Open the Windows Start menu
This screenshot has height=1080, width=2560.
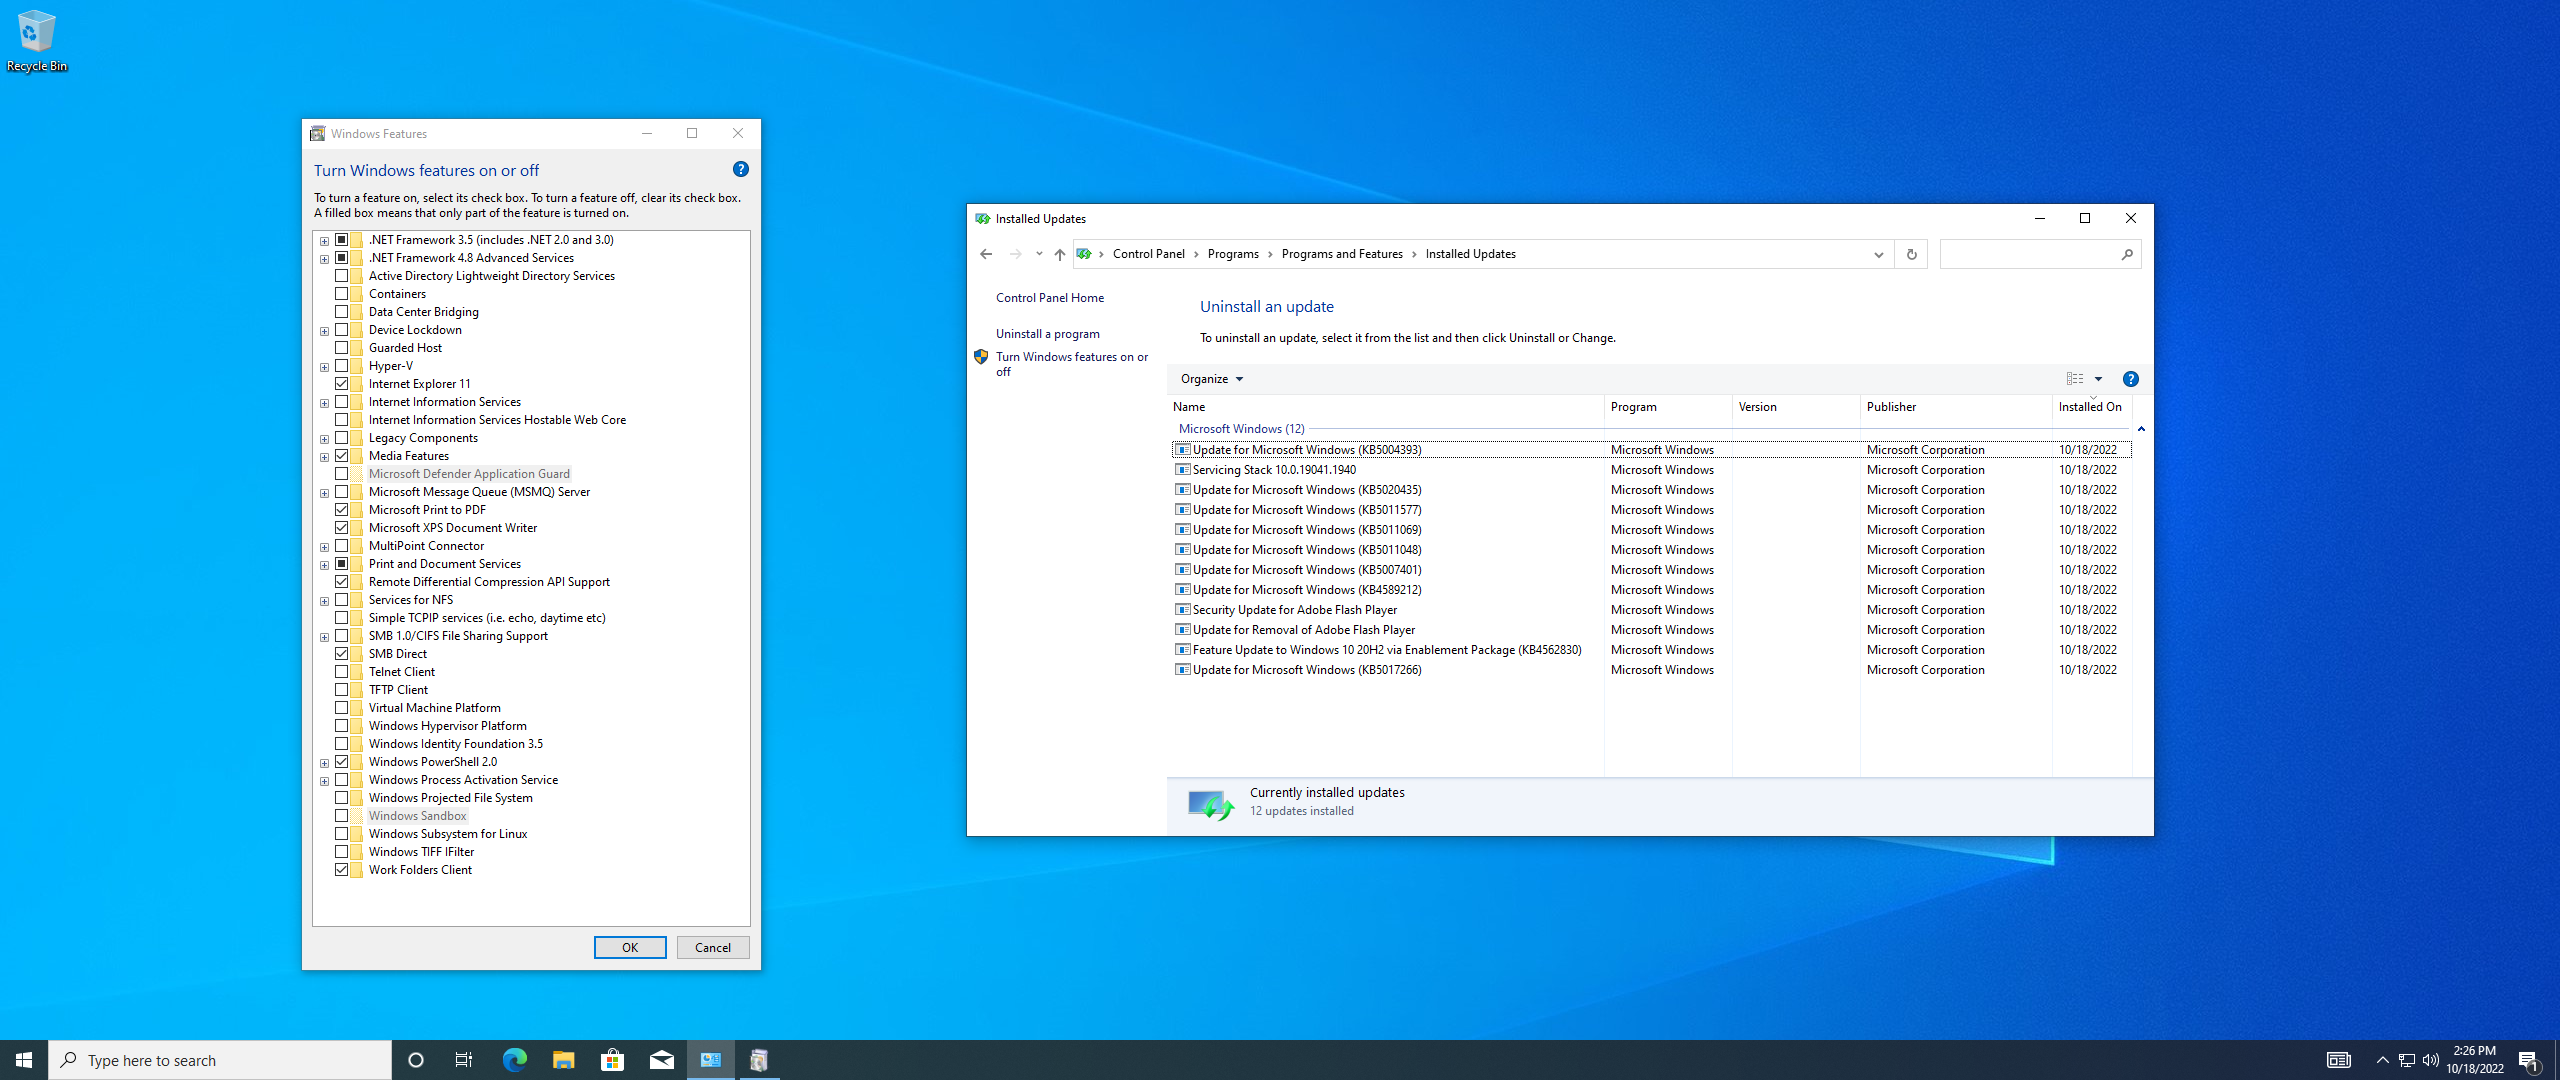point(24,1060)
